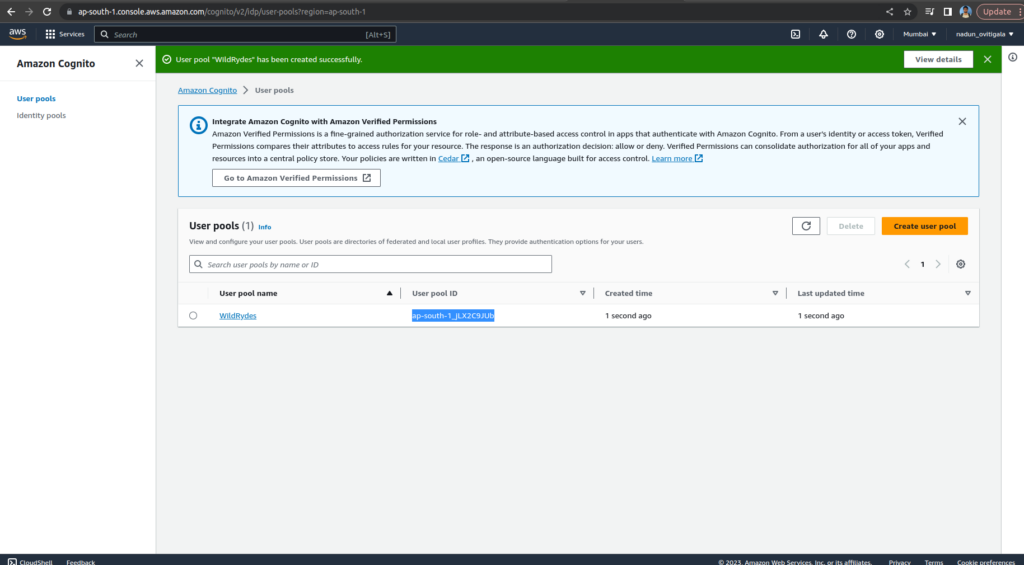This screenshot has height=565, width=1024.
Task: Select the WildRydes user pool radio button
Action: (x=193, y=315)
